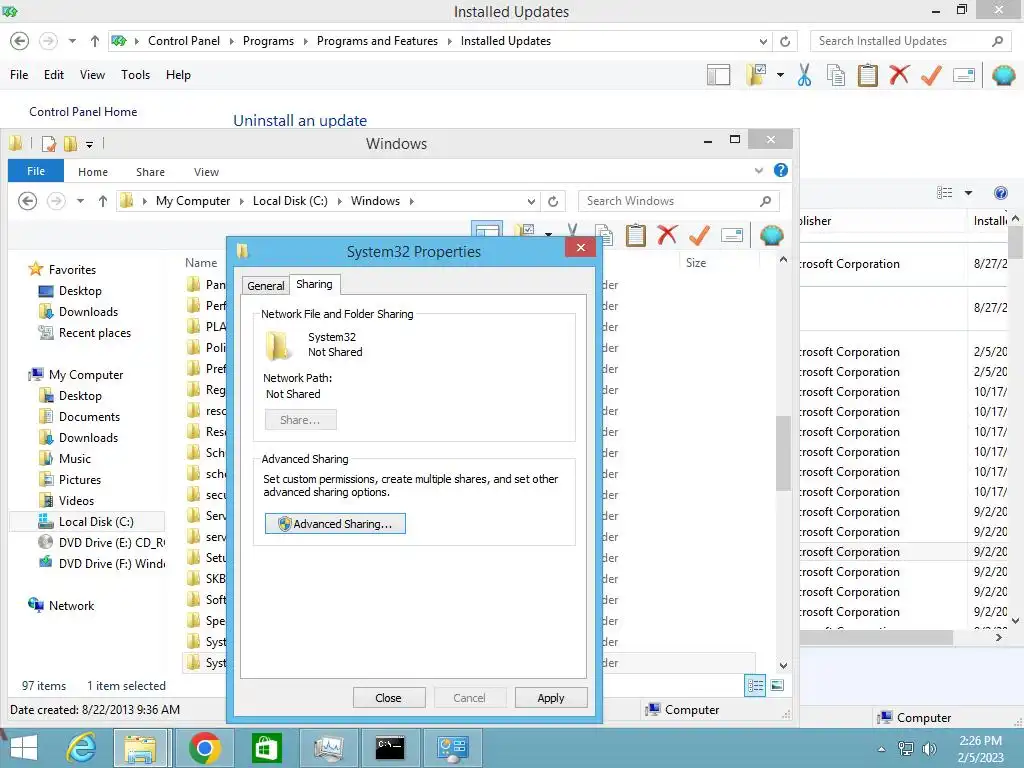Click Control Panel Home link
1024x768 pixels.
click(x=83, y=112)
